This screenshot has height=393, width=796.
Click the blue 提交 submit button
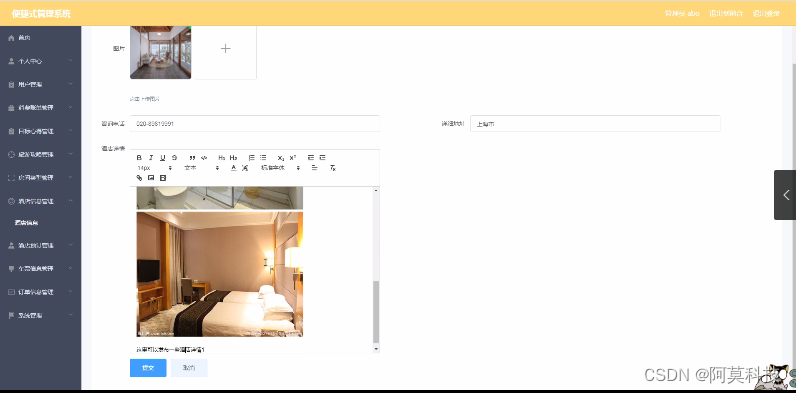click(x=148, y=368)
